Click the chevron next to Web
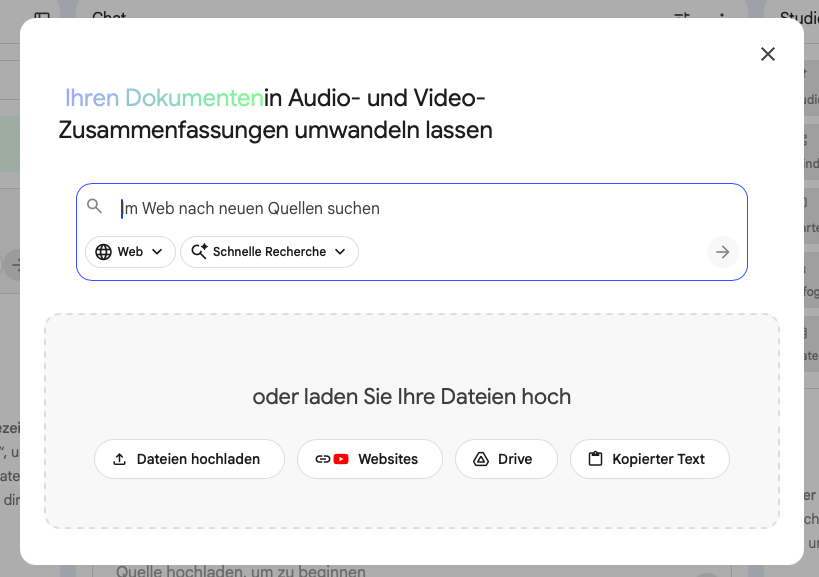 (157, 252)
